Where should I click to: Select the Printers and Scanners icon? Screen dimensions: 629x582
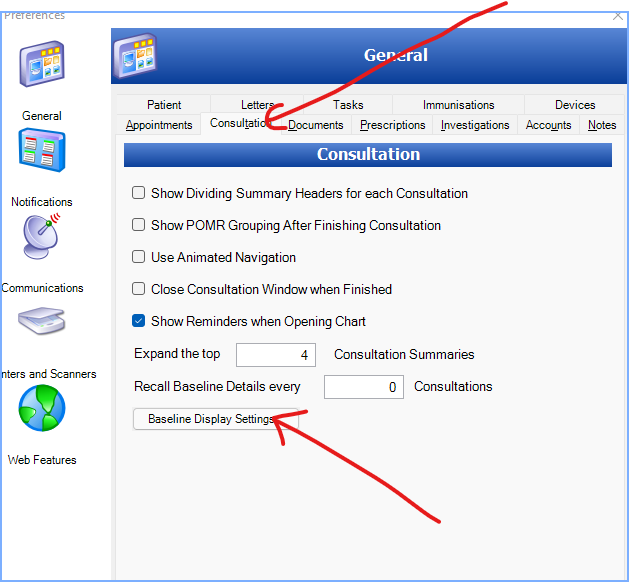[42, 322]
